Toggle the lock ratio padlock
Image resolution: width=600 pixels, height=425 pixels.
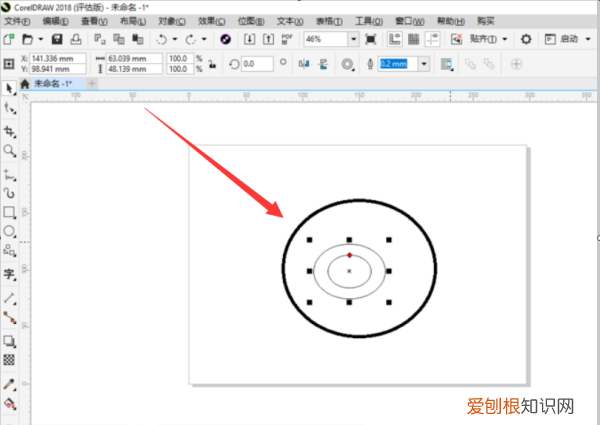click(212, 64)
